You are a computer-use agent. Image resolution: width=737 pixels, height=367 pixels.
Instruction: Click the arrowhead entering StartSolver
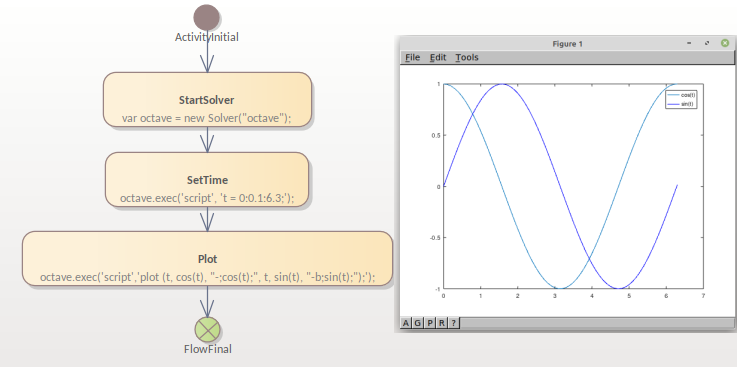click(207, 63)
